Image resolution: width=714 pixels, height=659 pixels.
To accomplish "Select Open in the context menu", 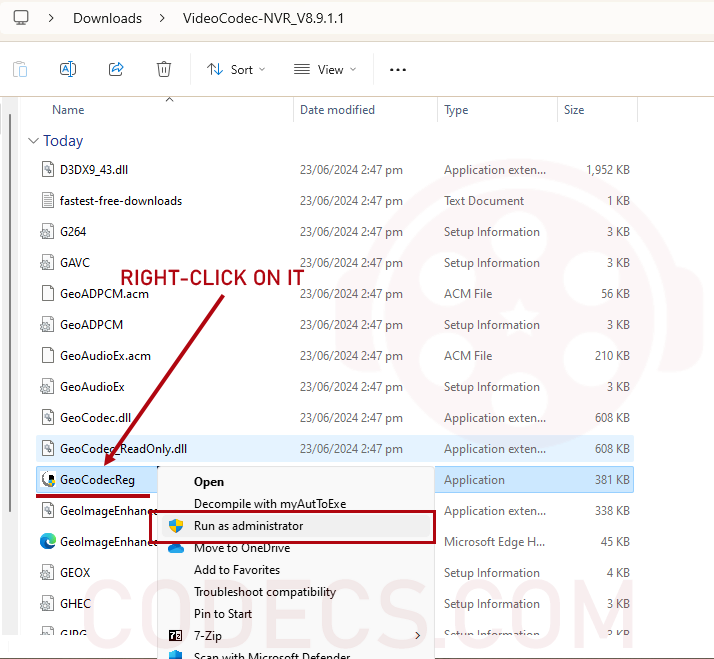I will pyautogui.click(x=209, y=481).
